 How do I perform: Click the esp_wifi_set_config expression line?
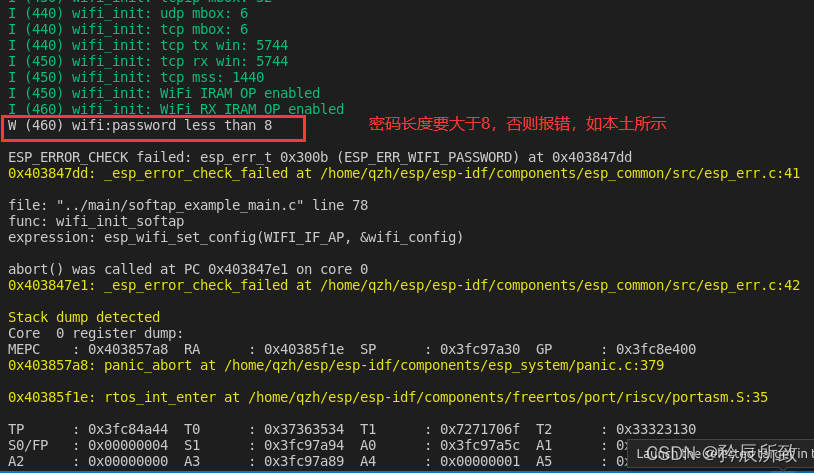(x=235, y=238)
